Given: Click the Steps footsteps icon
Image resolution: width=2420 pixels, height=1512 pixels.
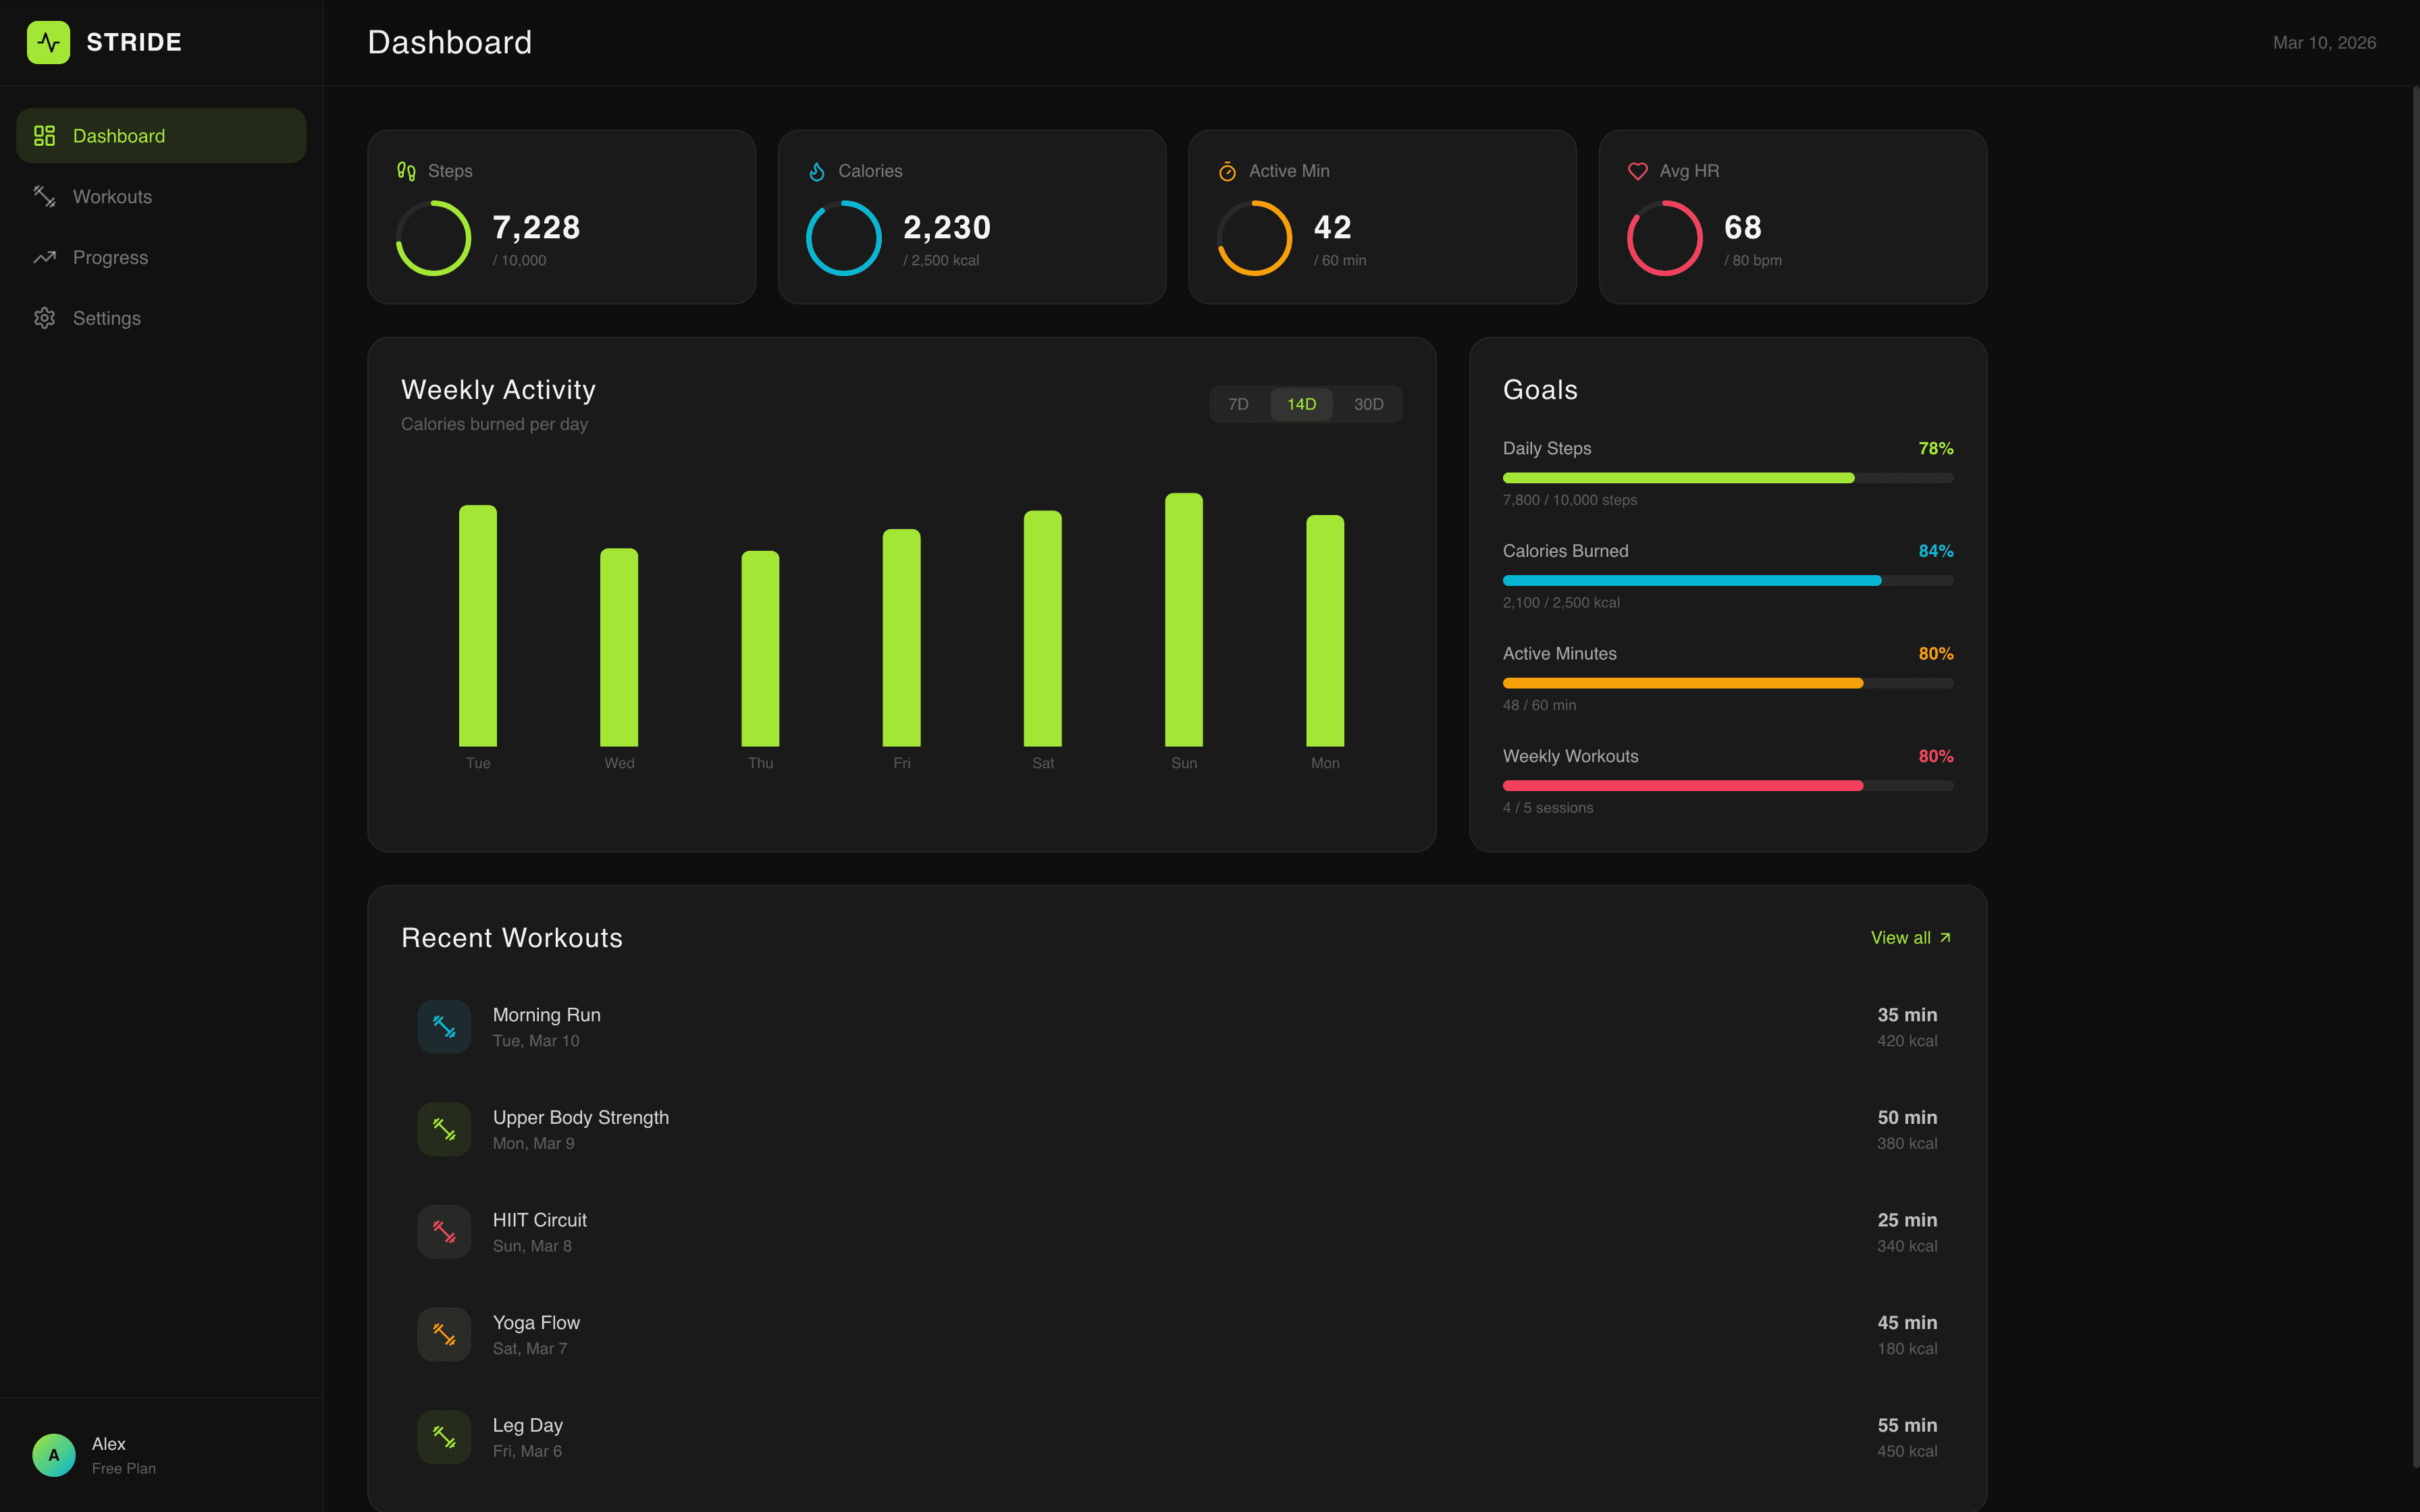Looking at the screenshot, I should point(405,171).
